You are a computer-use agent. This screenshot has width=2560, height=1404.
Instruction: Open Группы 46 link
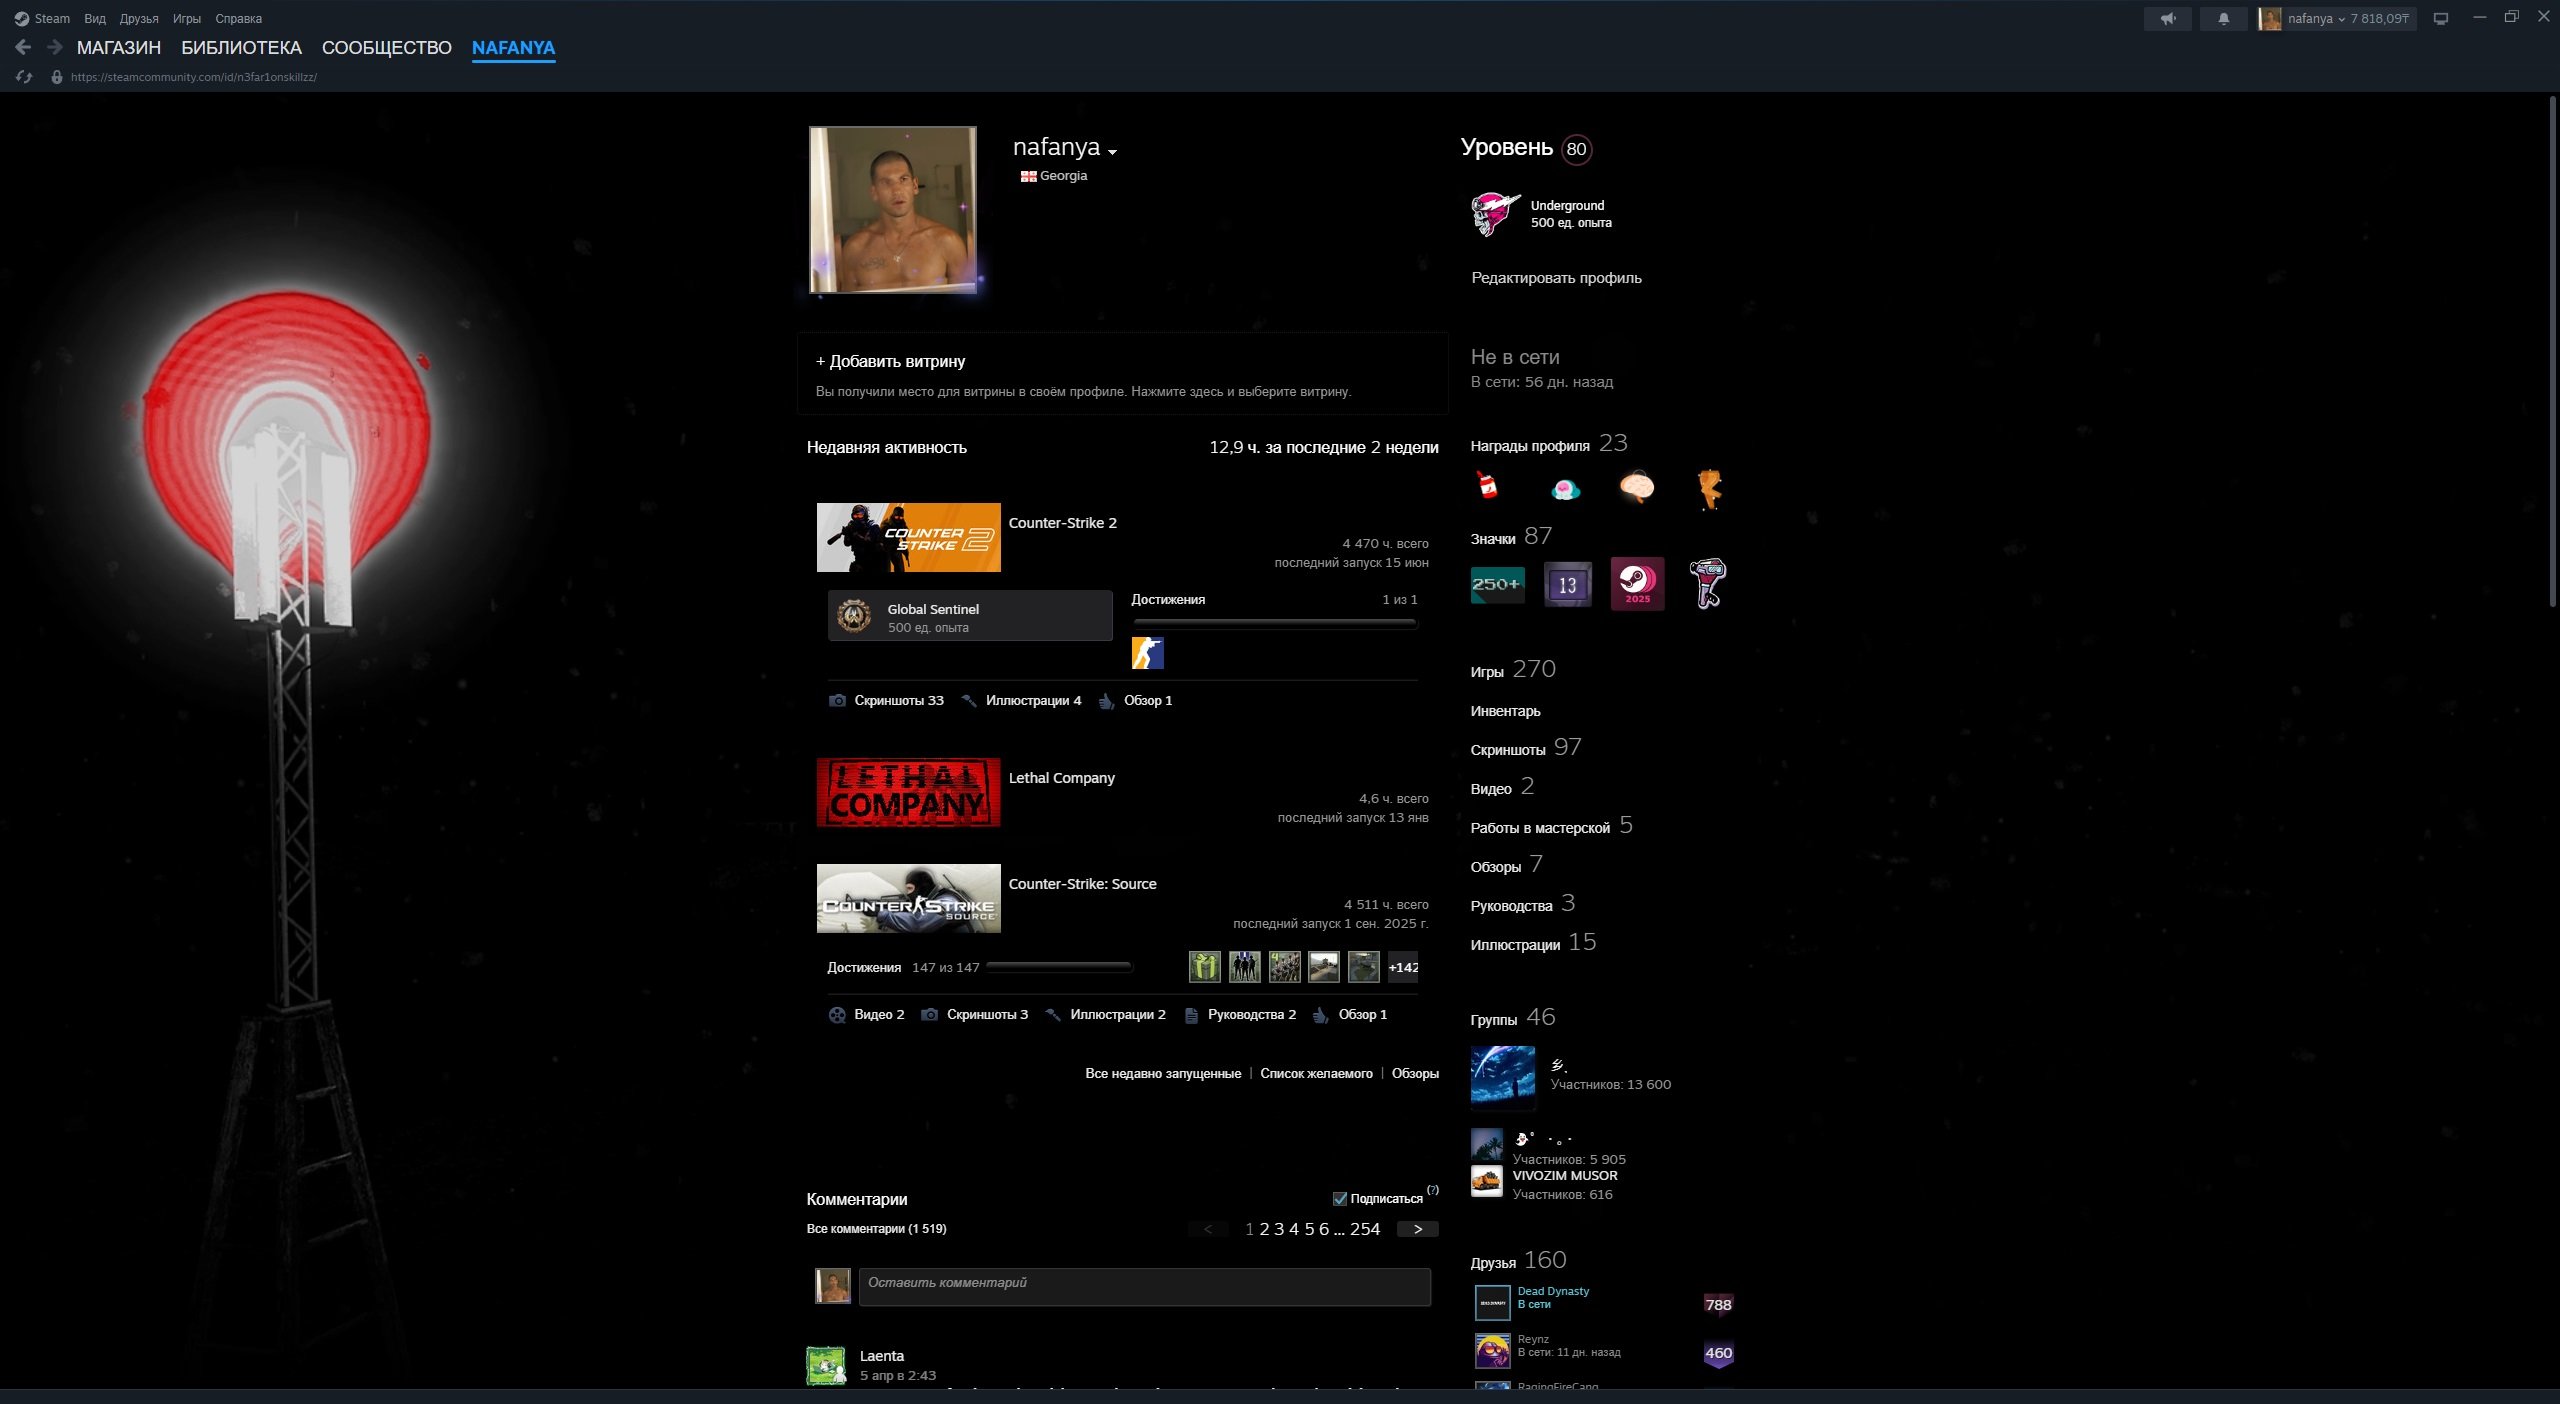(x=1512, y=1017)
